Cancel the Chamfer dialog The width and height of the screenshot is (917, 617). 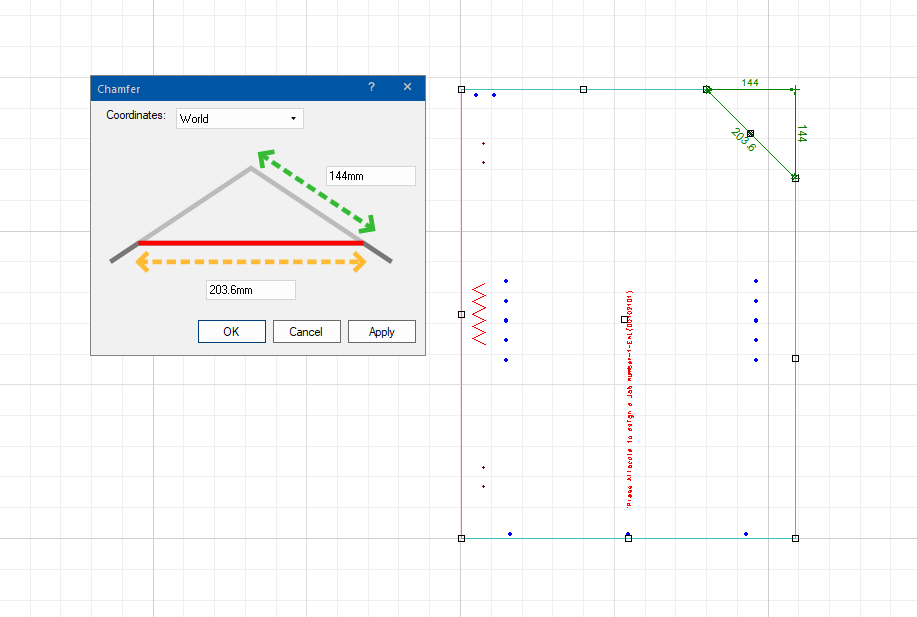click(306, 332)
